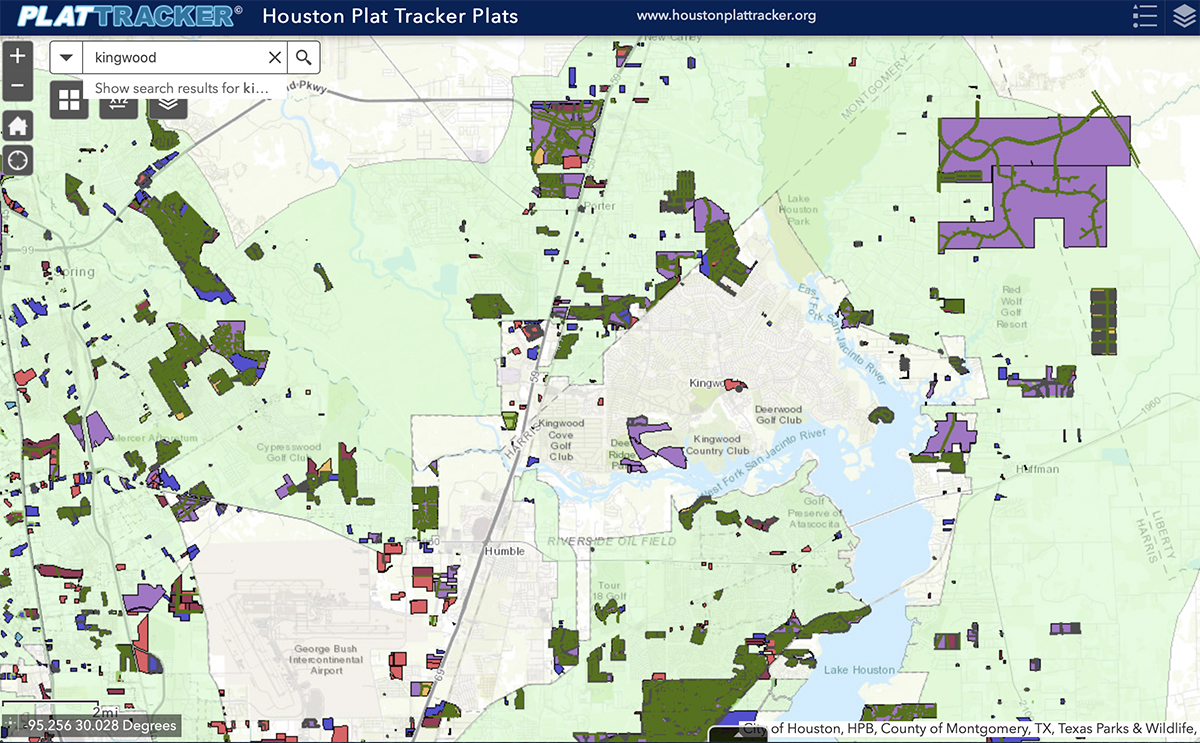1200x743 pixels.
Task: Open the Layer List in the header
Action: click(x=1183, y=16)
